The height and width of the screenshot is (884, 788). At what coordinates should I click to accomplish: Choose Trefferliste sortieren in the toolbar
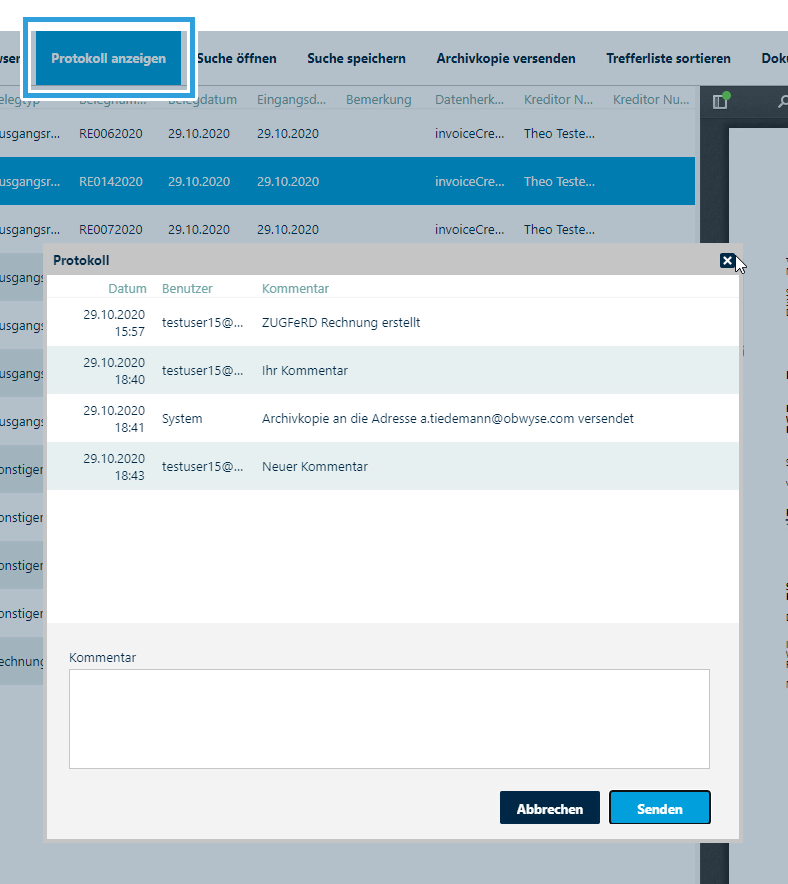668,59
